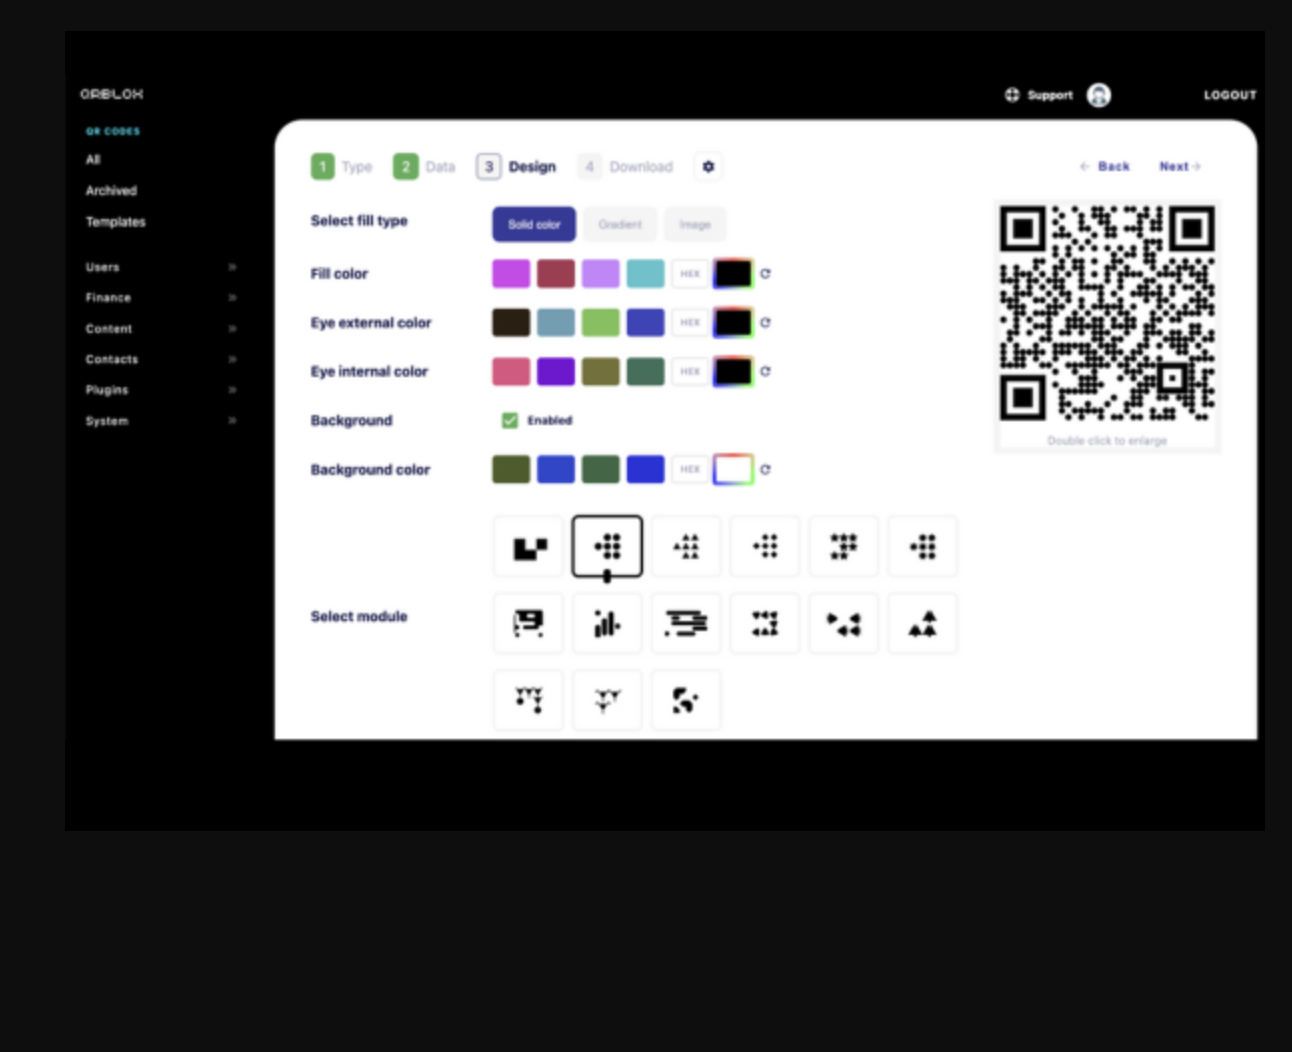Select the arrowhead triangles module style

pyautogui.click(x=843, y=622)
